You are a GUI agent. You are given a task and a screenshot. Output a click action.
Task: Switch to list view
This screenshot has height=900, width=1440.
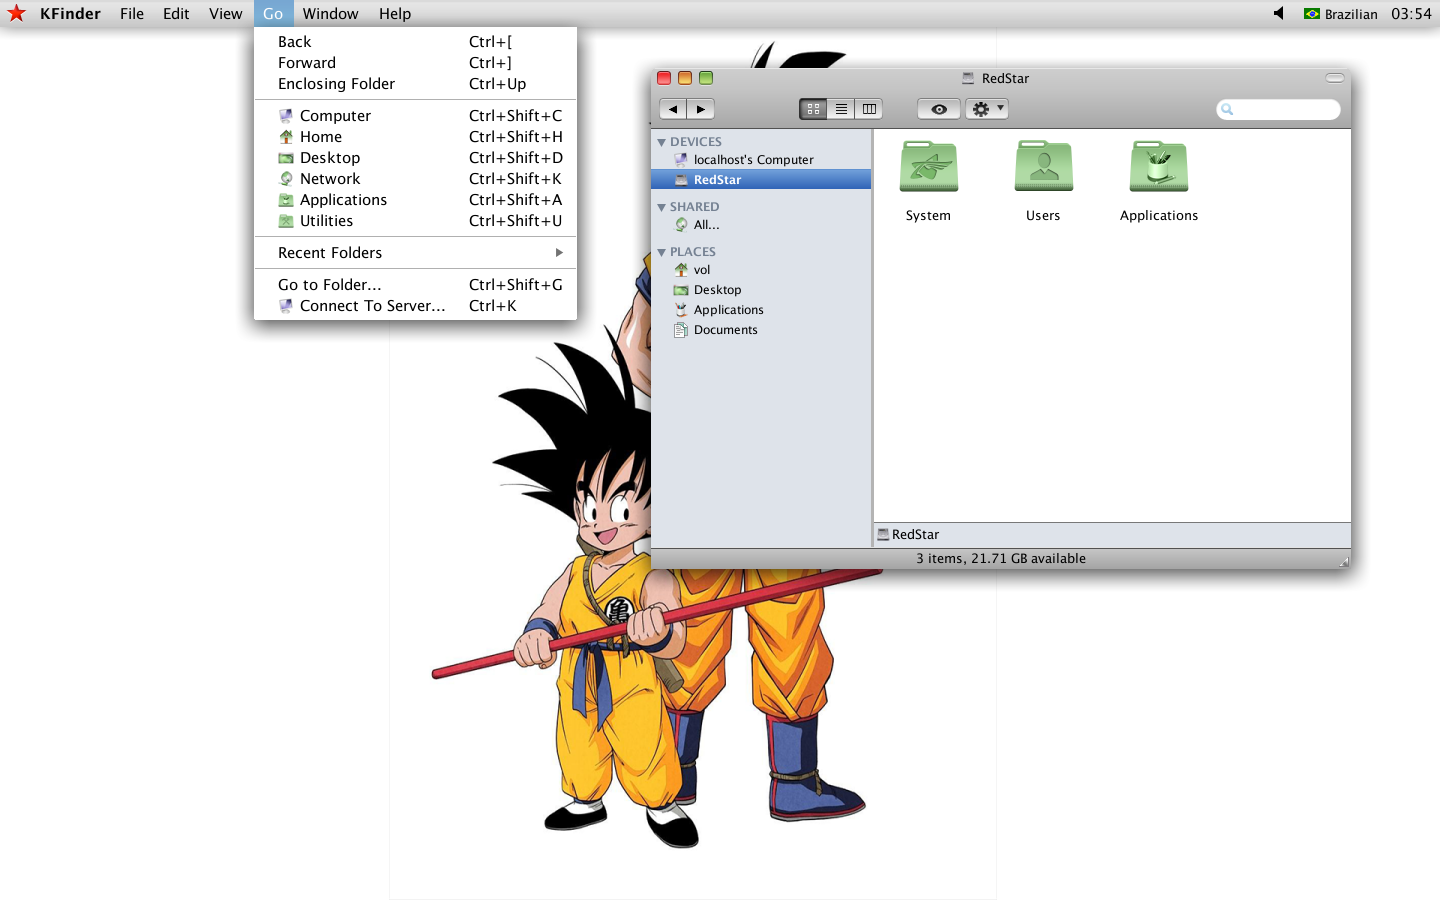[841, 109]
